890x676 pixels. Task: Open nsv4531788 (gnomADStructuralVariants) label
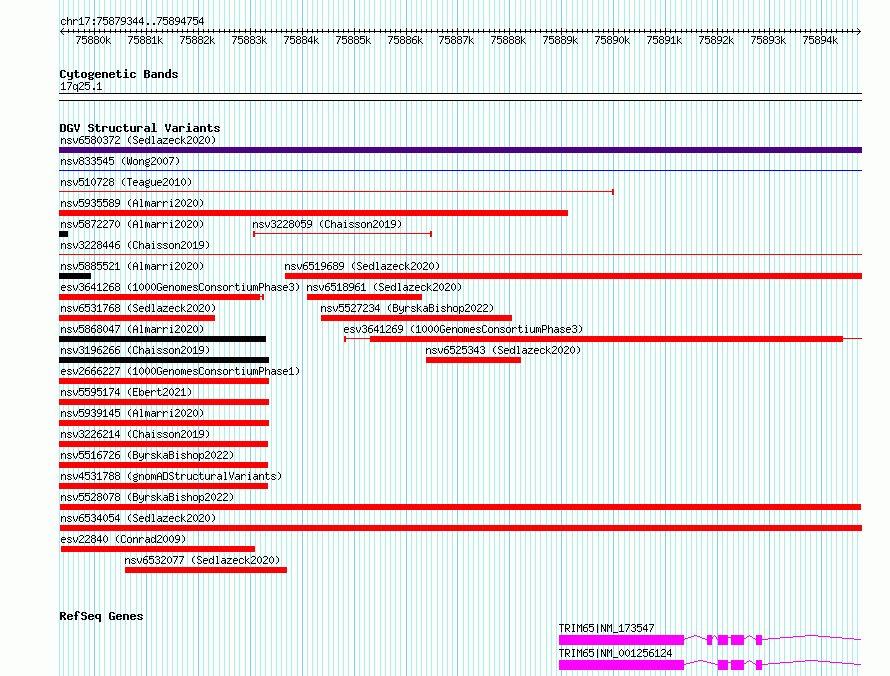tap(171, 476)
